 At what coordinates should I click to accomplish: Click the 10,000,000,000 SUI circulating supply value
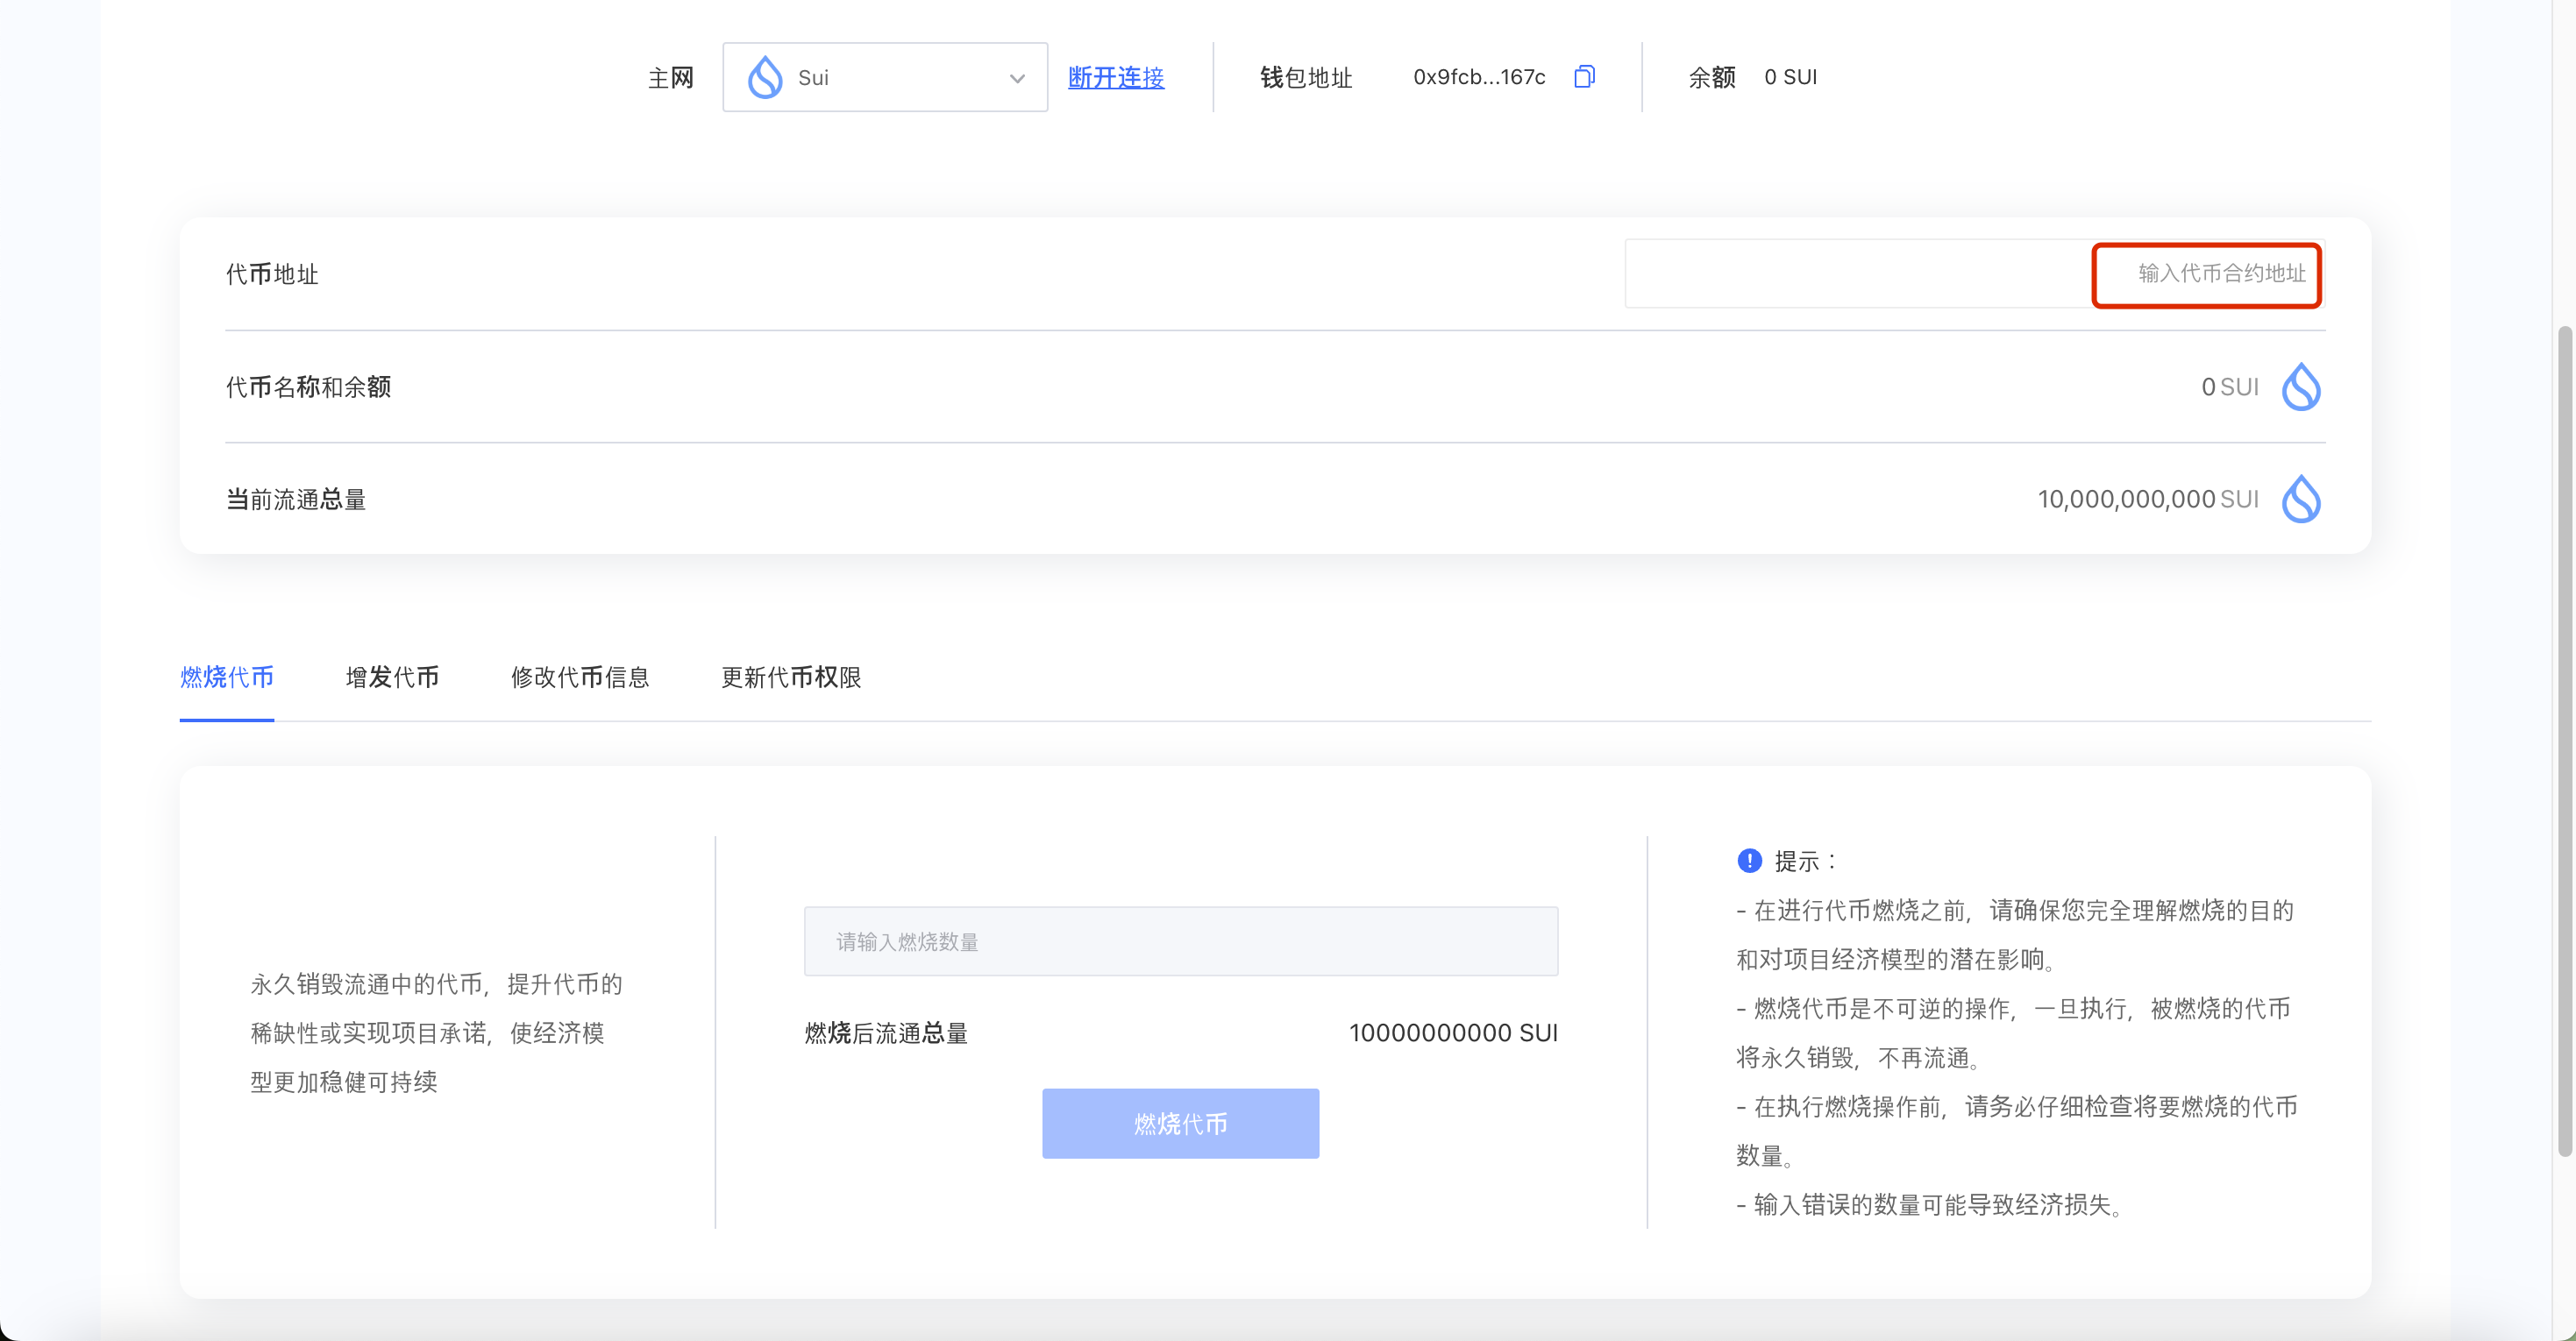2148,499
